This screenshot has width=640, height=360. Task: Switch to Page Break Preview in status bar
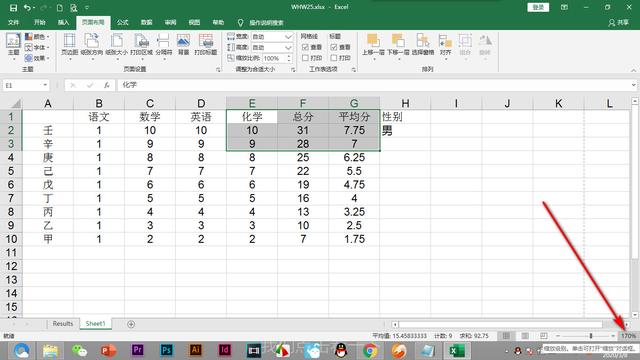544,336
